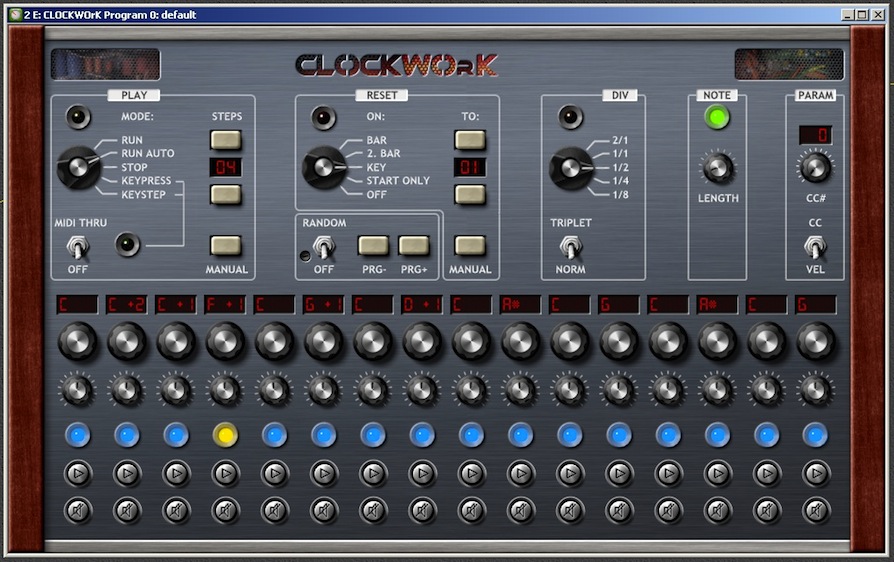Click the small LED beside the RANDOM switch

point(306,256)
